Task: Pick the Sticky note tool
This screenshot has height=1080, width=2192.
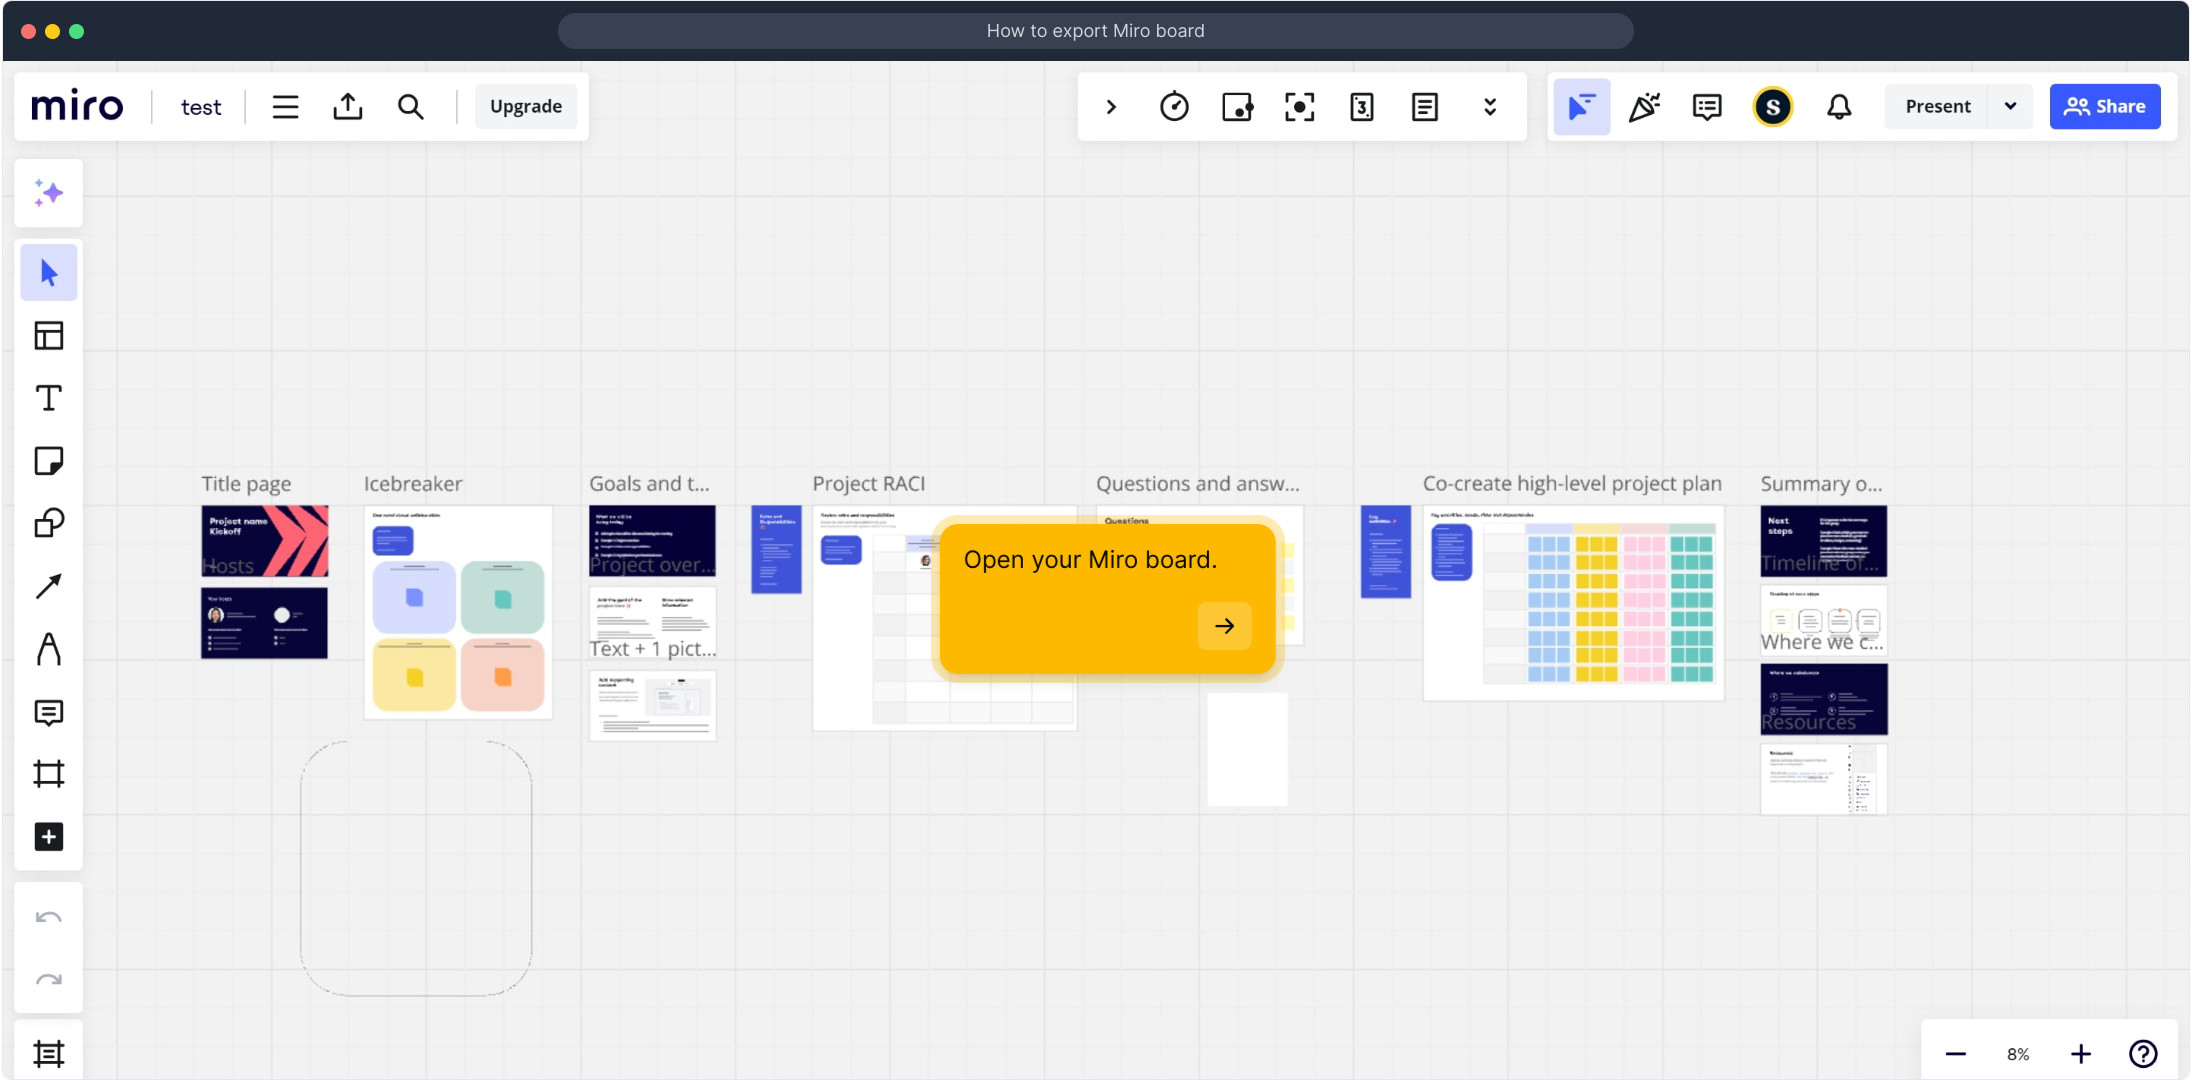Action: click(x=48, y=461)
